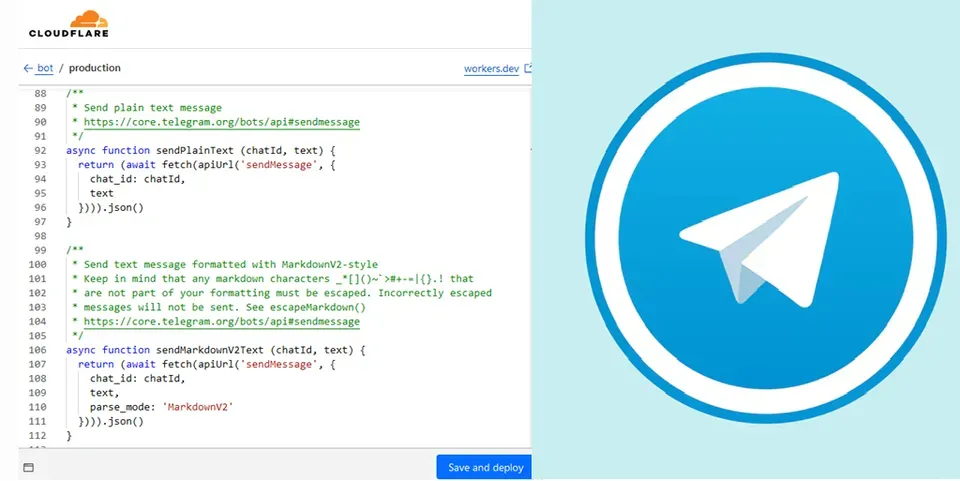
Task: Click the comment mentioning escapeMarkdown()
Action: pos(219,307)
